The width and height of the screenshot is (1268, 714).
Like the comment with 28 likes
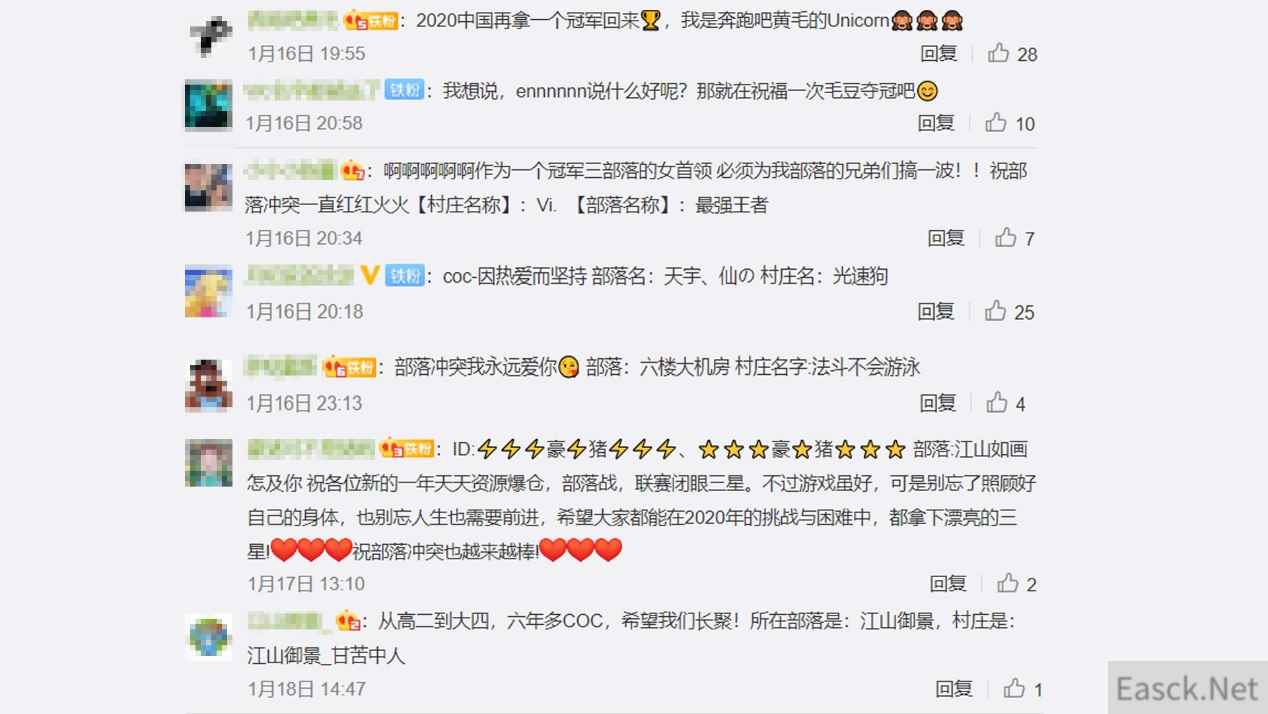click(x=999, y=53)
